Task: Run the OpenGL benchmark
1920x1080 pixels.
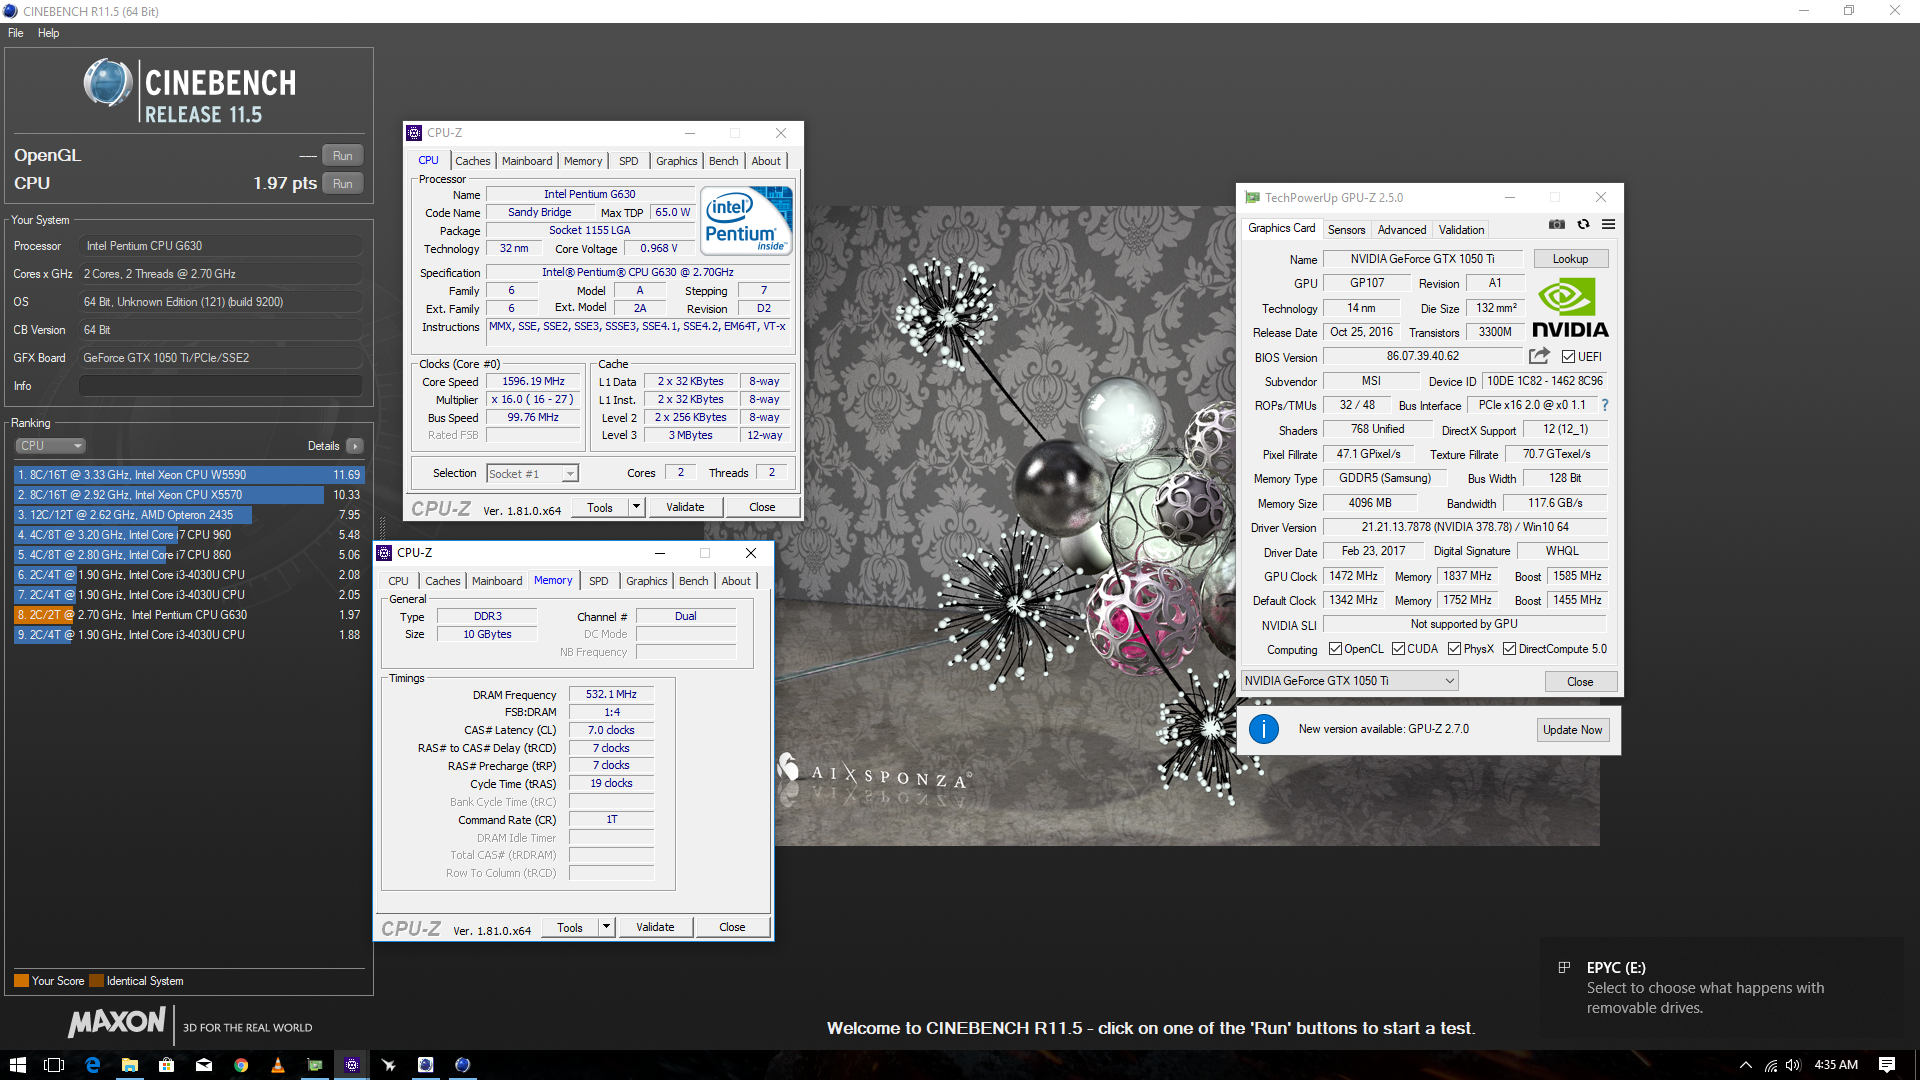Action: pyautogui.click(x=343, y=156)
